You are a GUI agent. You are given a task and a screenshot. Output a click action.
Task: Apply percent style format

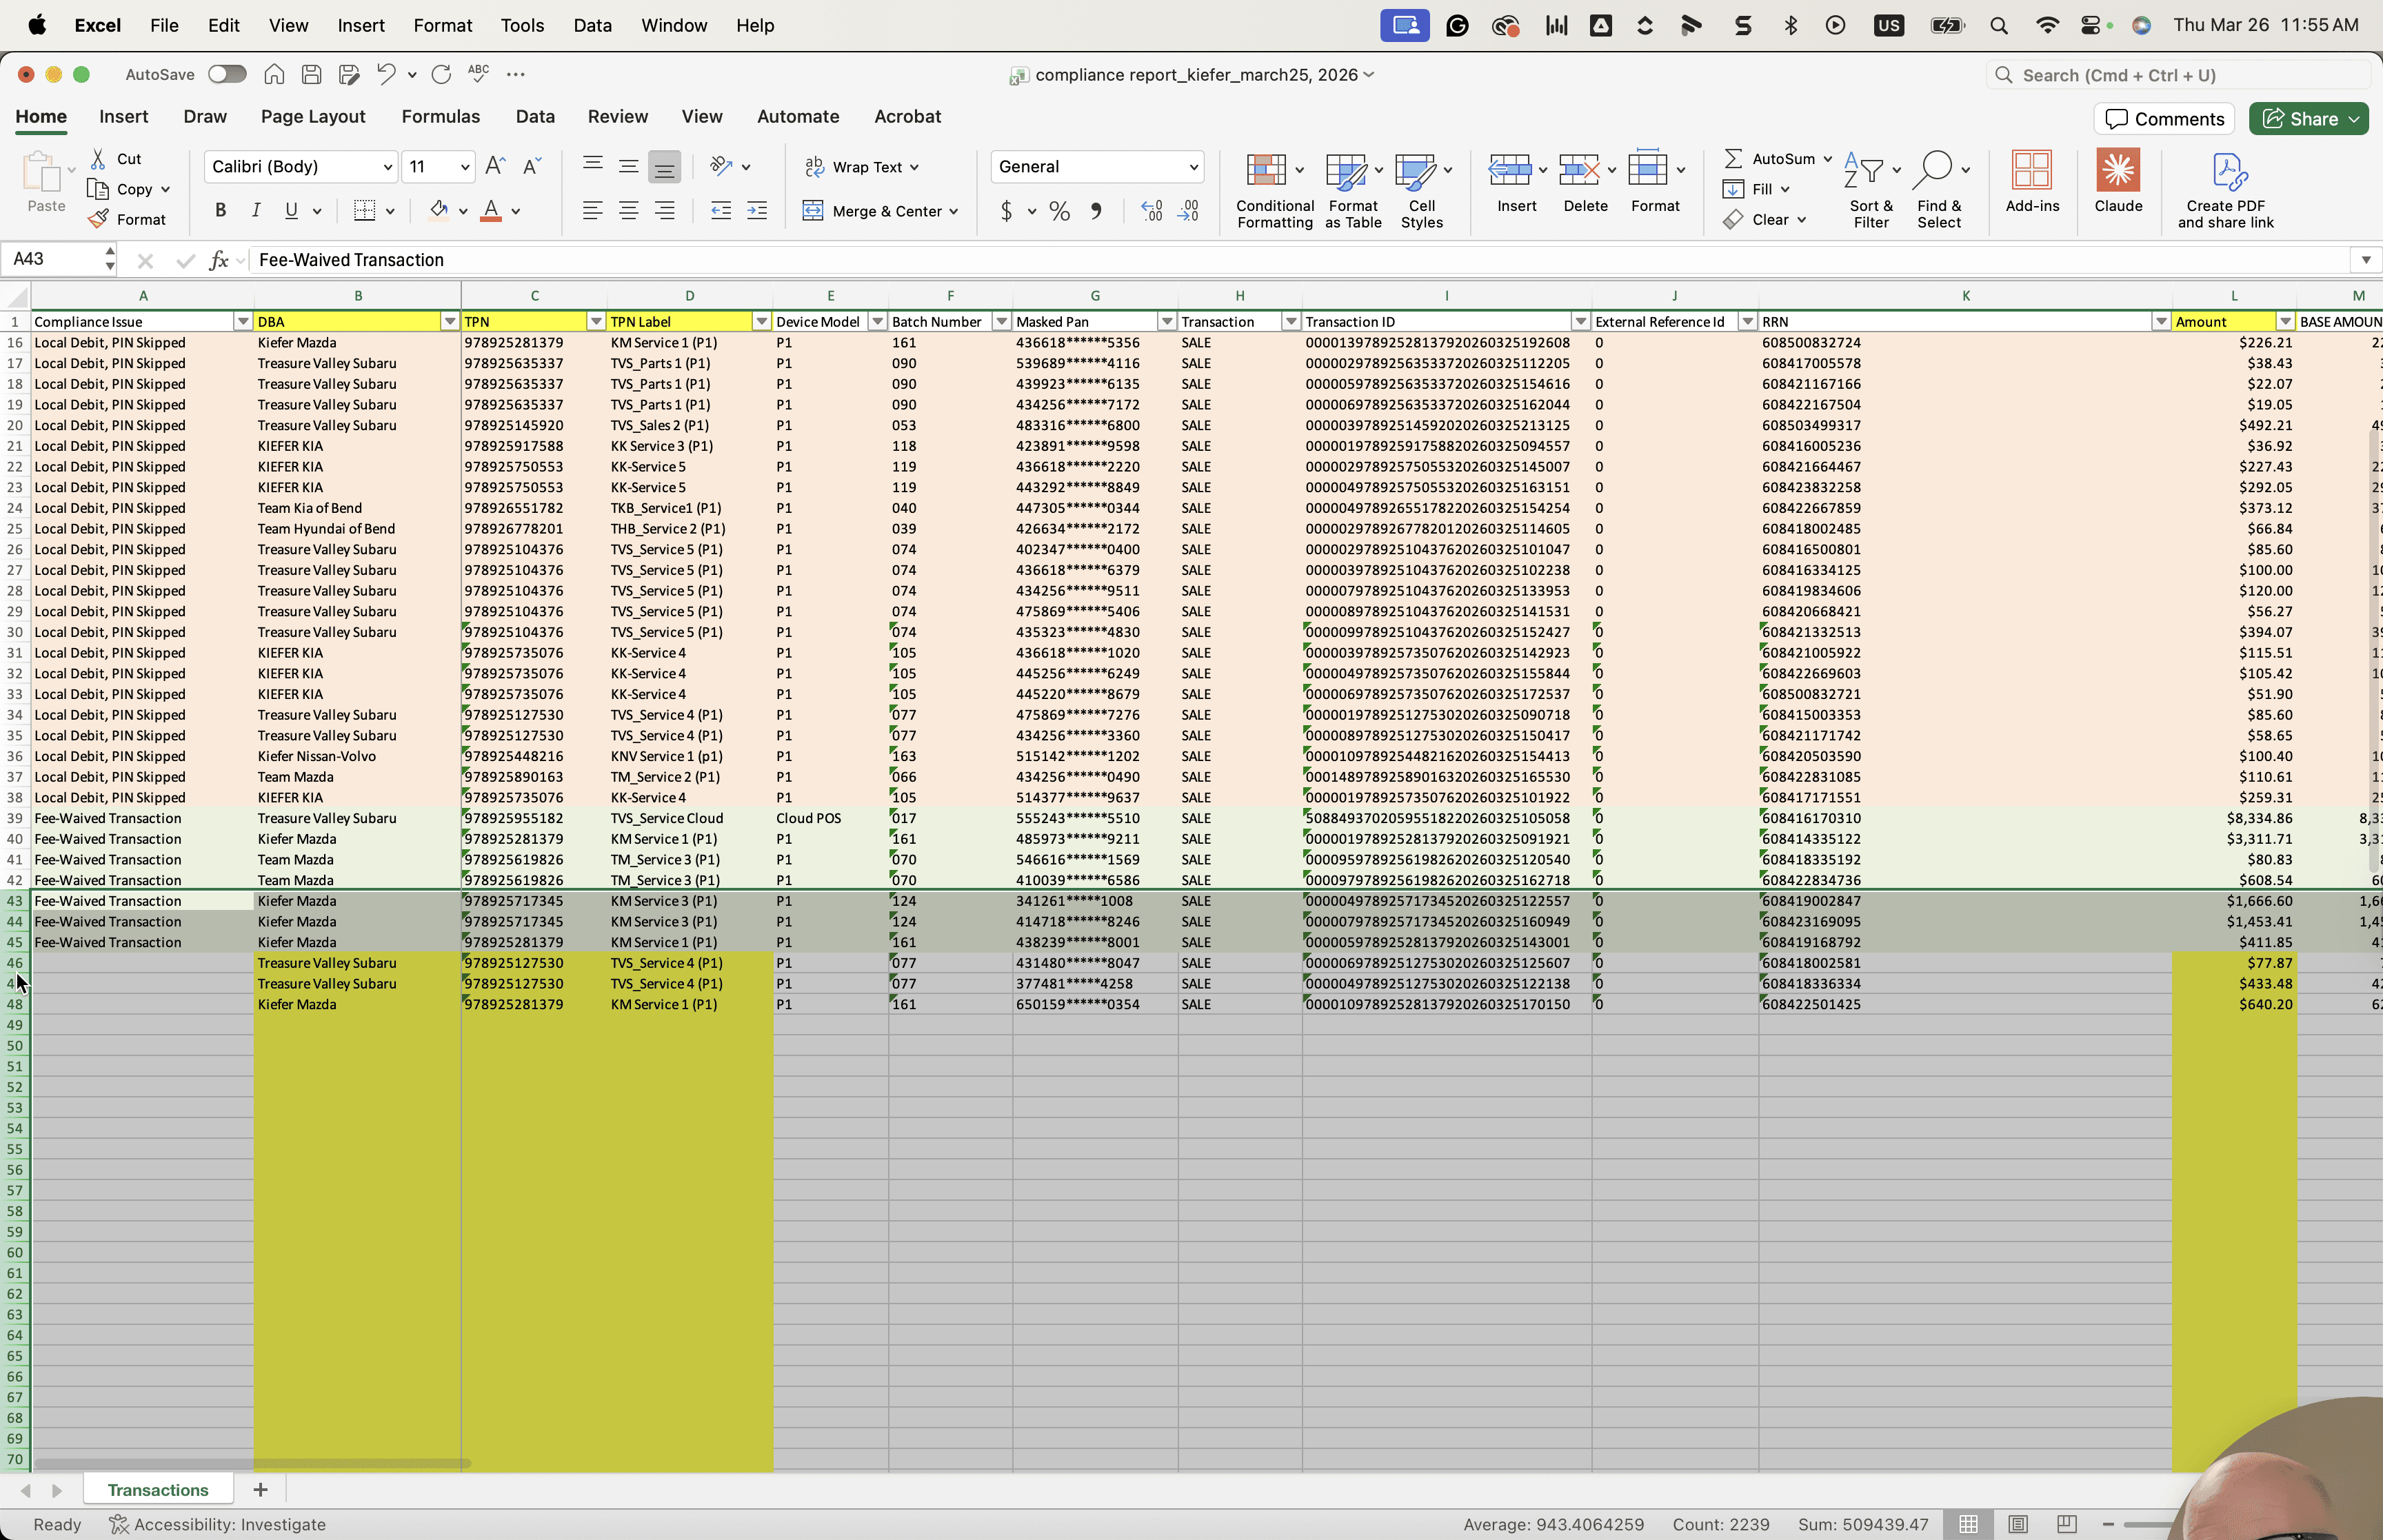point(1060,211)
